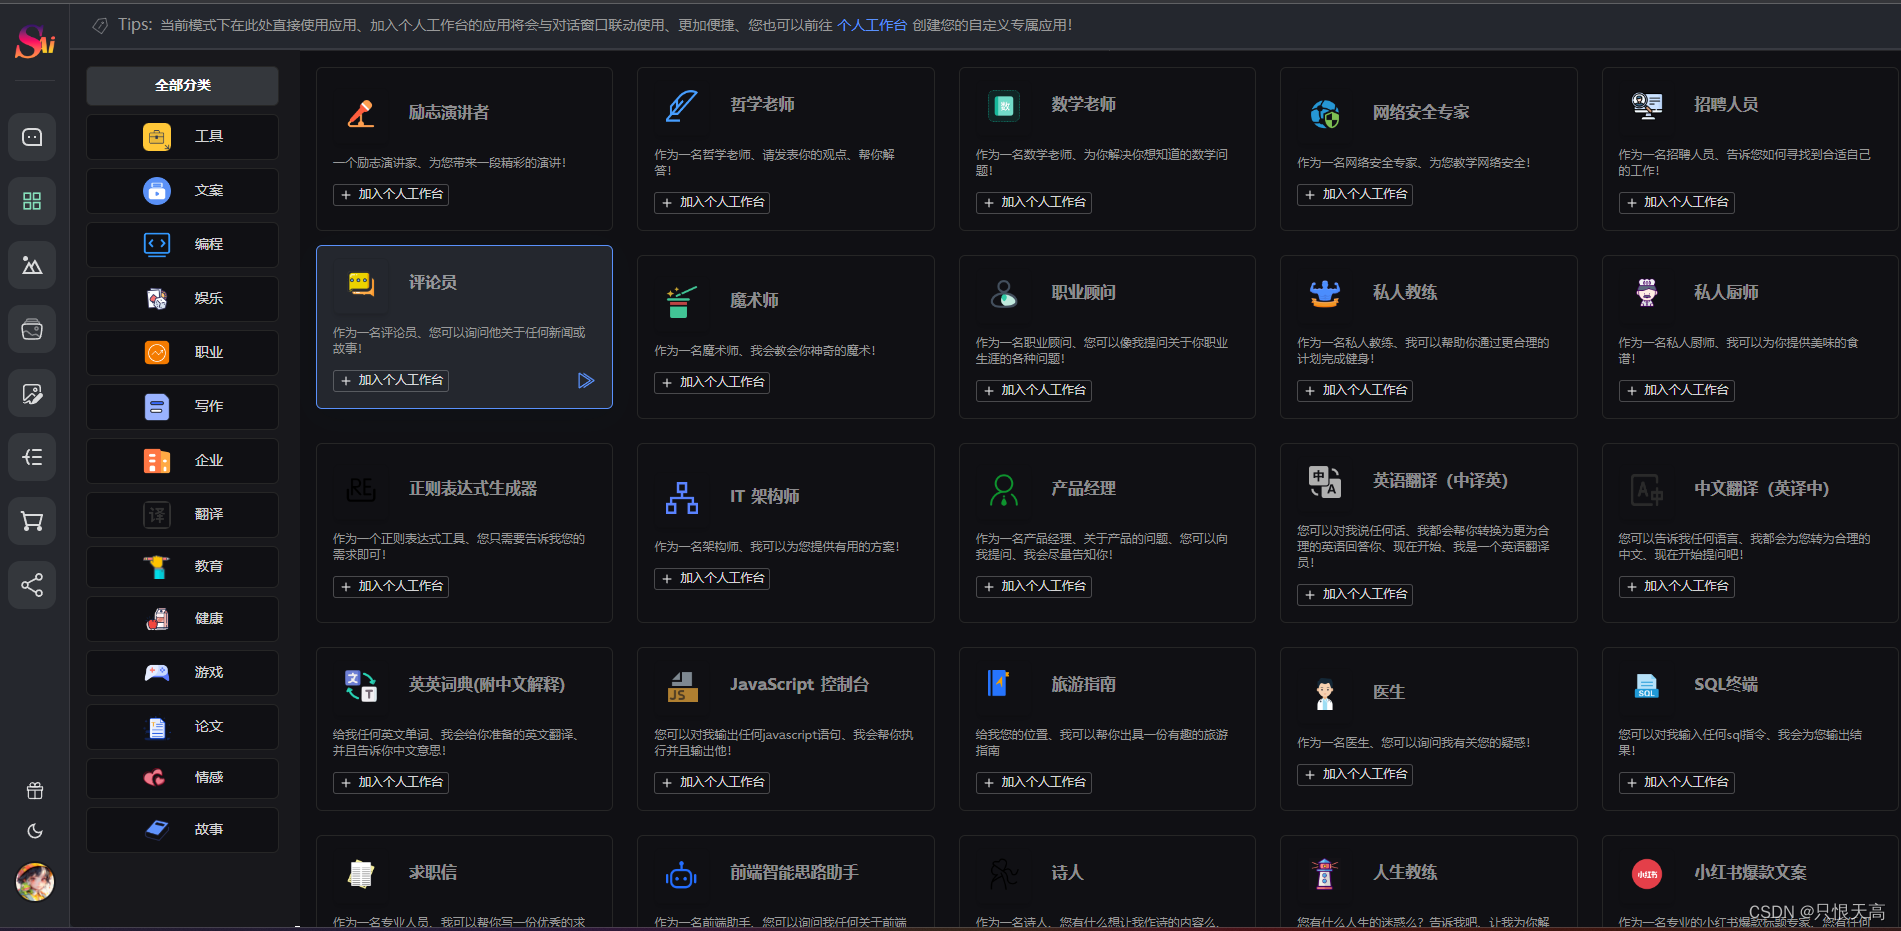1901x931 pixels.
Task: Show the 翻译 category apps
Action: [x=182, y=515]
